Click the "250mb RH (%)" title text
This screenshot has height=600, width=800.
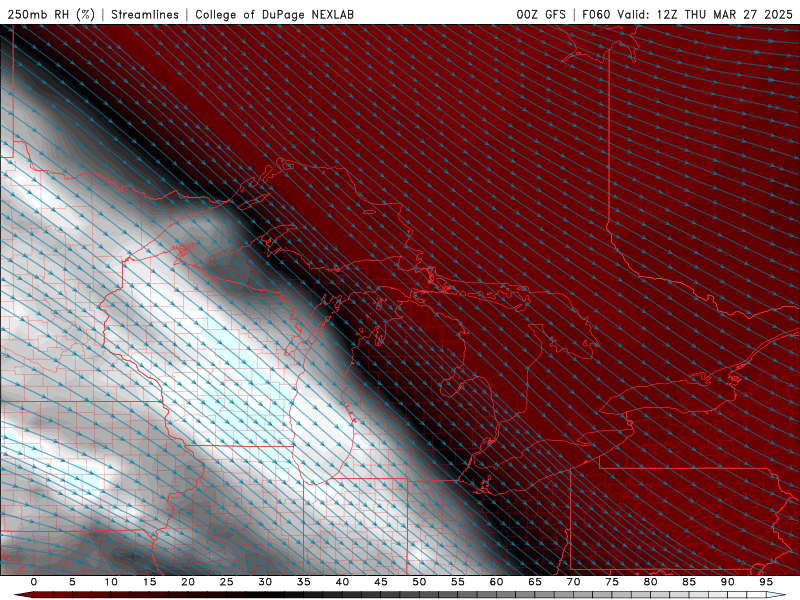pyautogui.click(x=51, y=14)
